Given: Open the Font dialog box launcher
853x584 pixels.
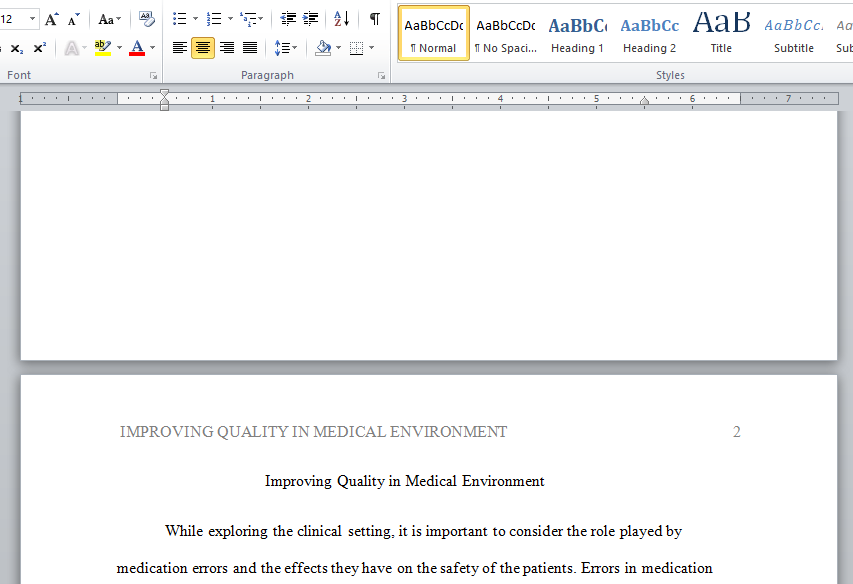Looking at the screenshot, I should pos(154,76).
